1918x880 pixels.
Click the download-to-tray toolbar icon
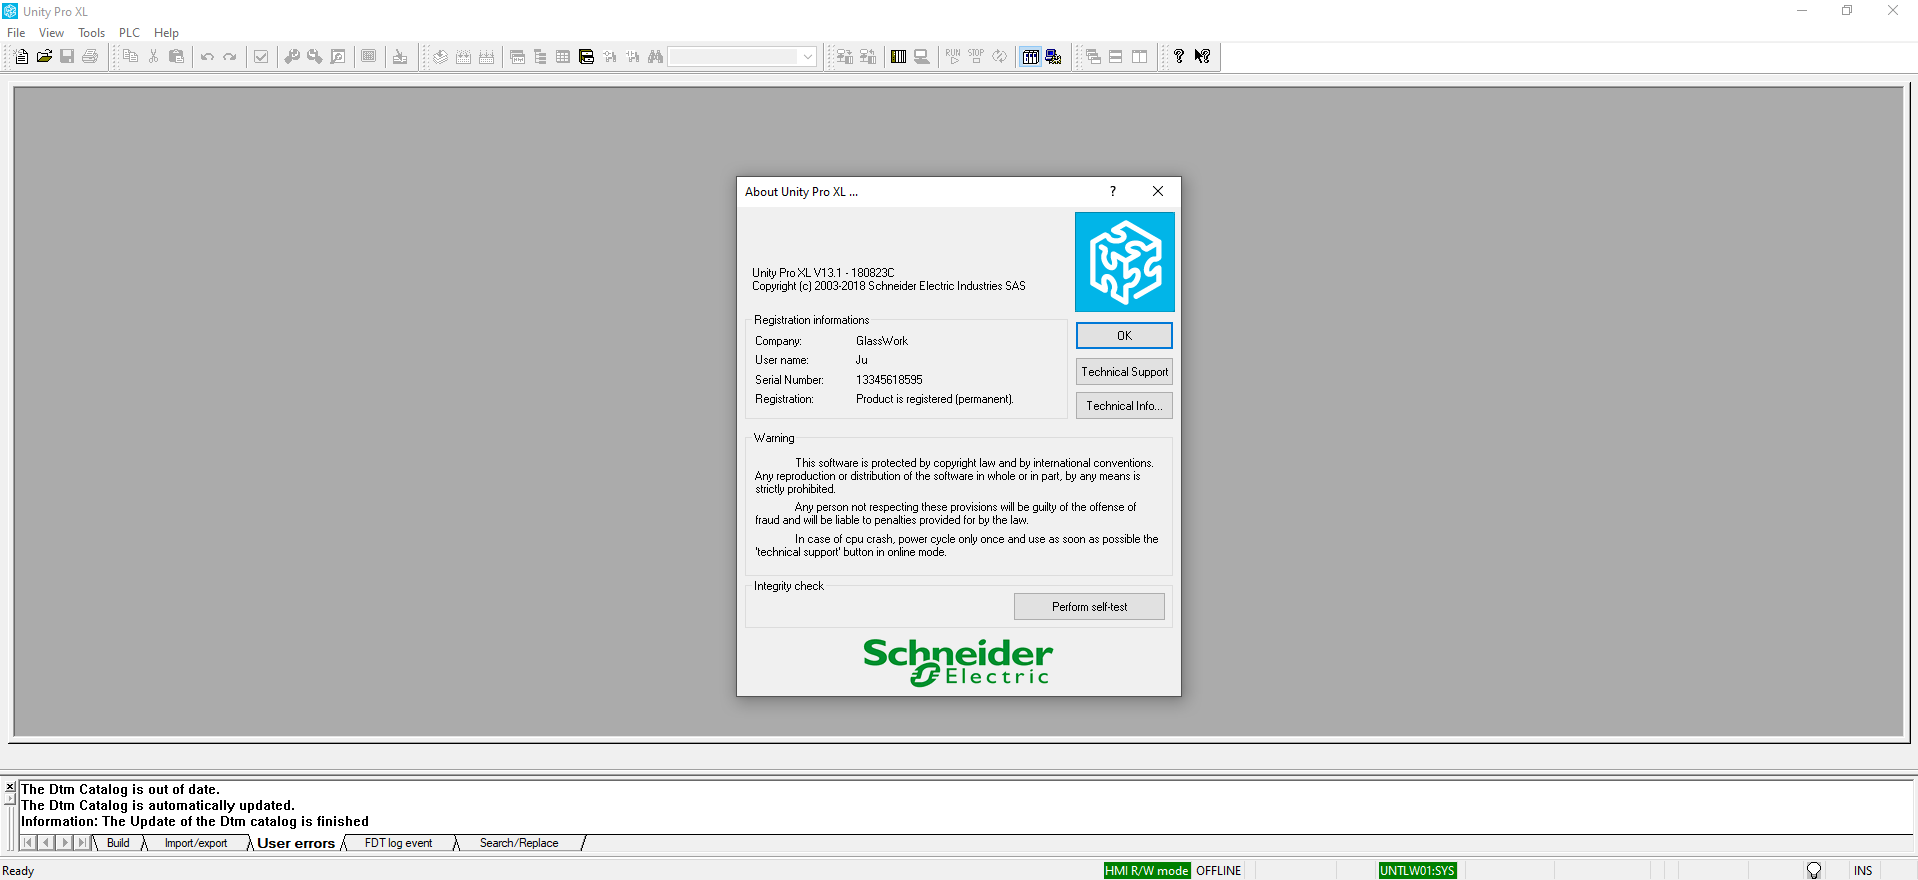coord(400,57)
